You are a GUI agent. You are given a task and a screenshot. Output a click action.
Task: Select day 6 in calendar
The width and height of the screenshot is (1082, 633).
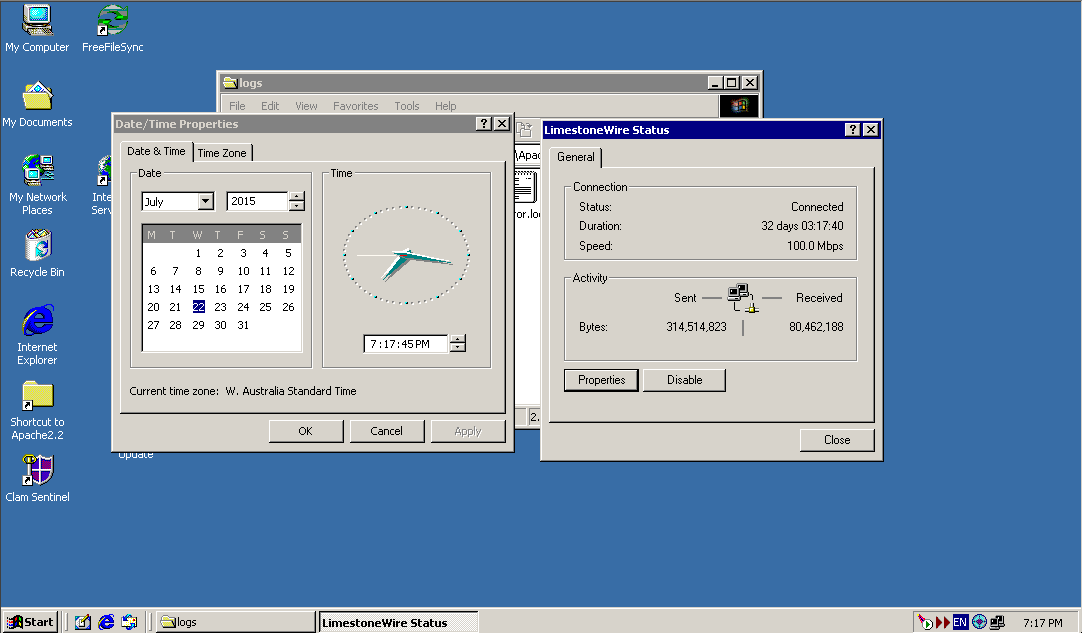pyautogui.click(x=153, y=271)
